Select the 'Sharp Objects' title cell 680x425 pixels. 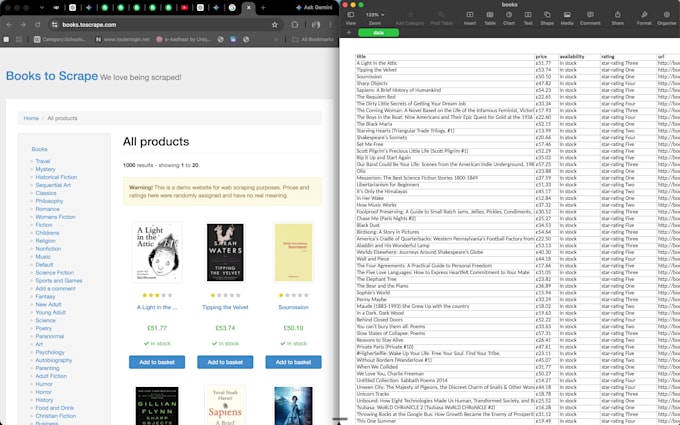(445, 83)
